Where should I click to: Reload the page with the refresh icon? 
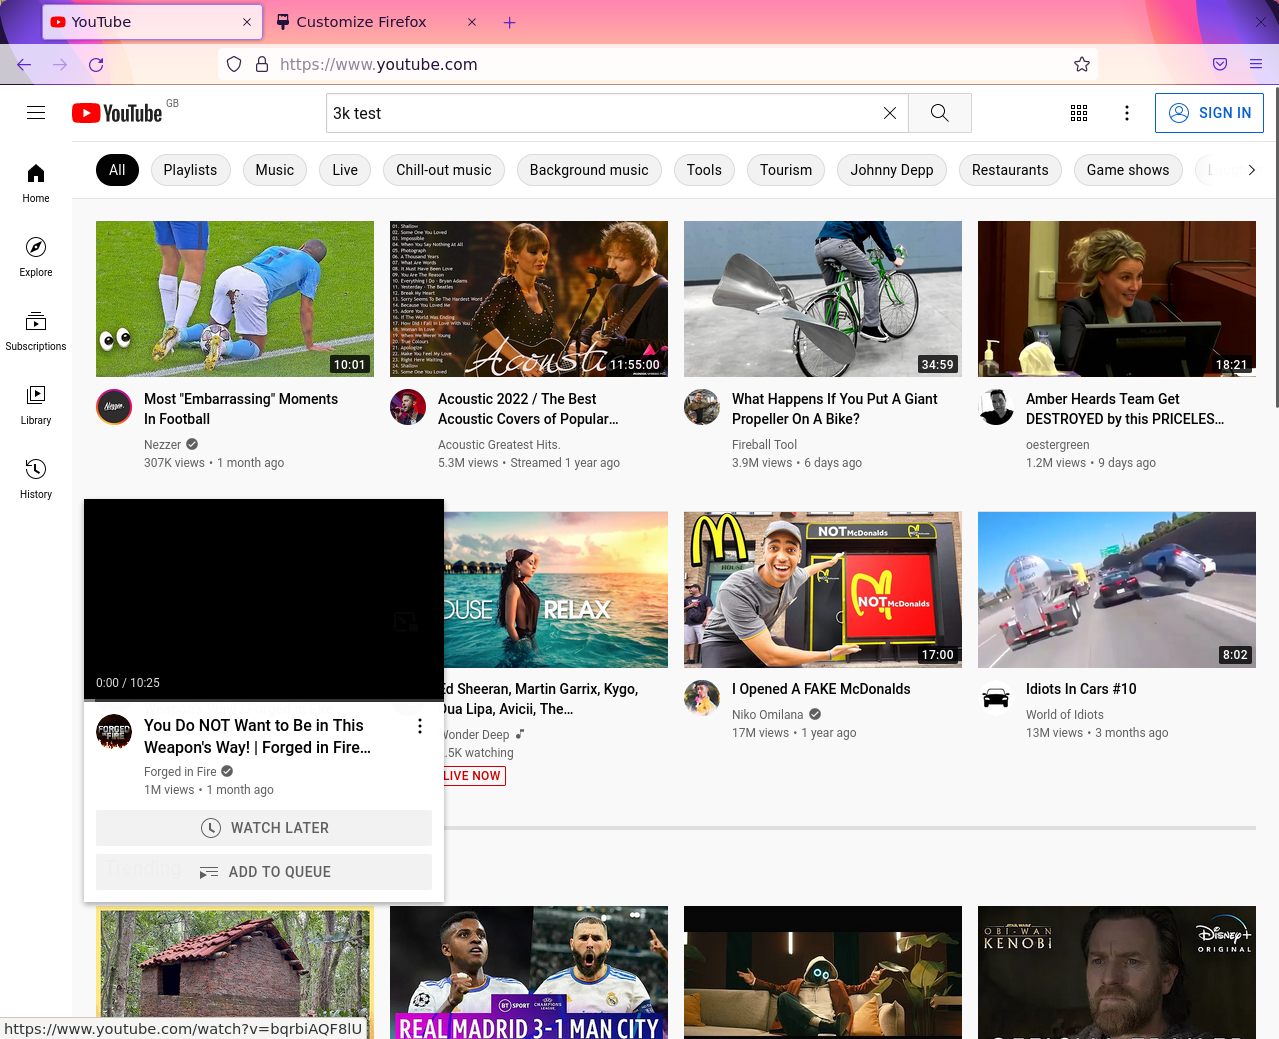(x=96, y=64)
